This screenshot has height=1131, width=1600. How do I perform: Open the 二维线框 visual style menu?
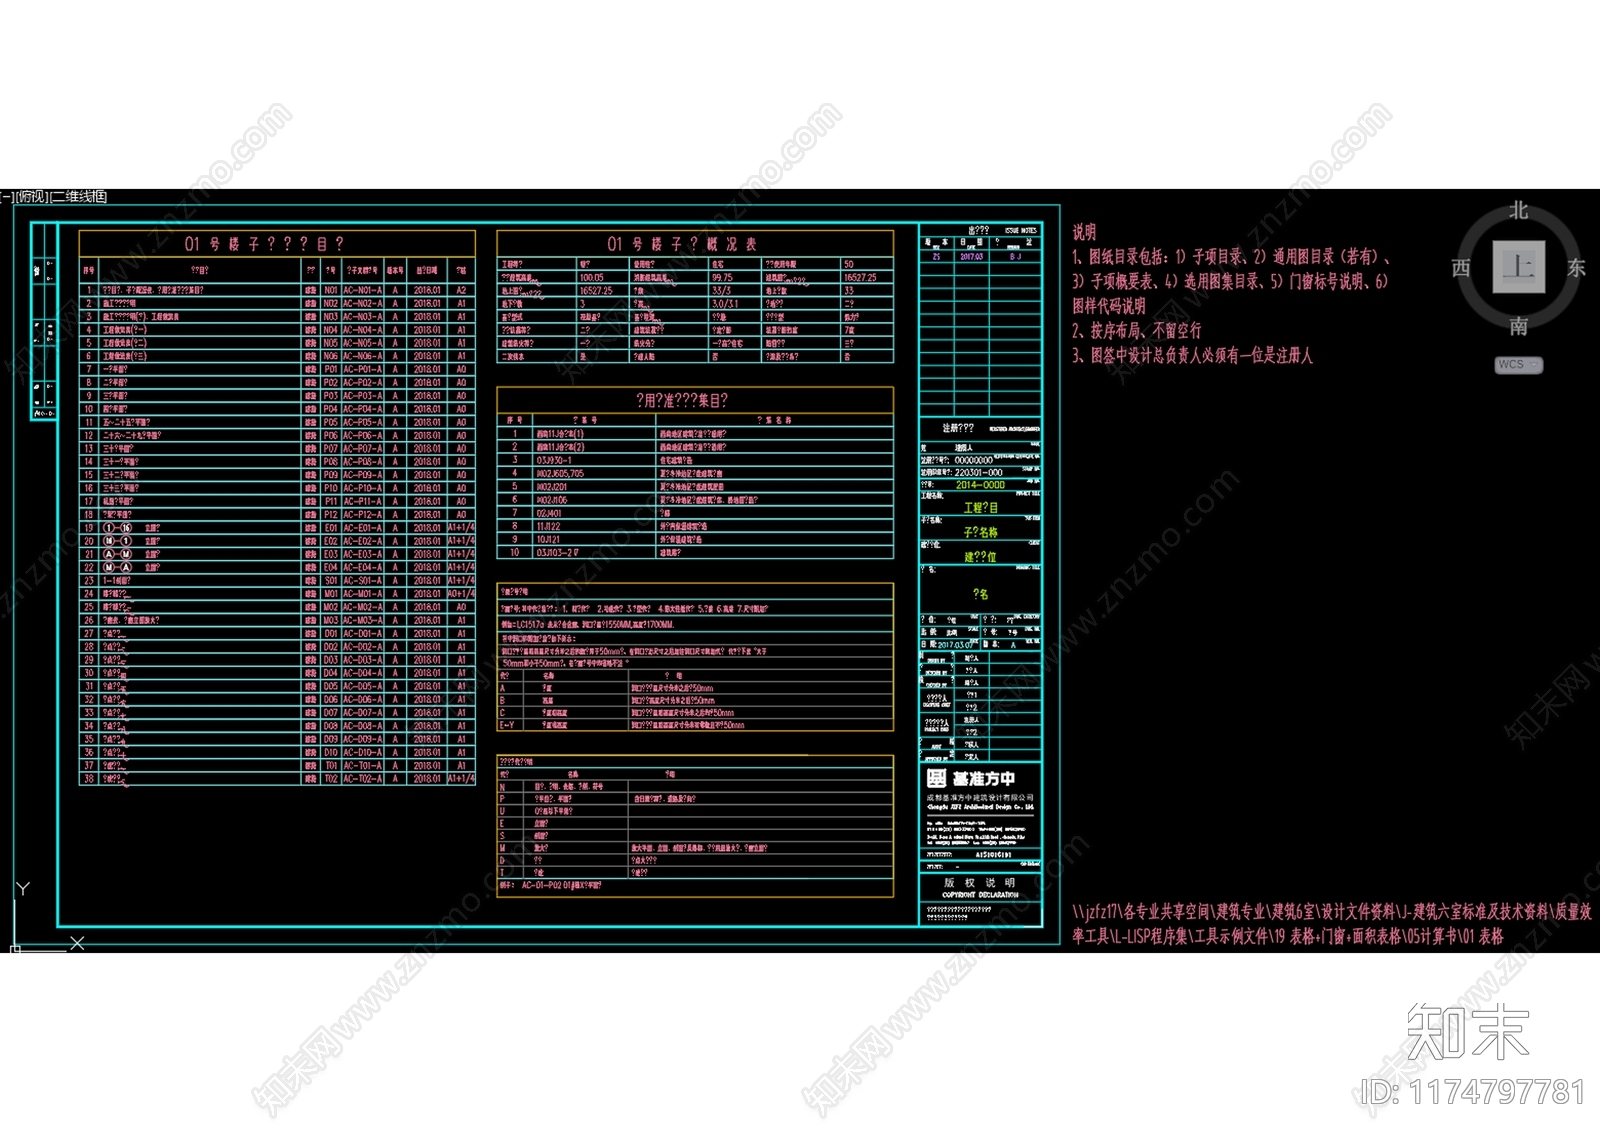pyautogui.click(x=79, y=197)
